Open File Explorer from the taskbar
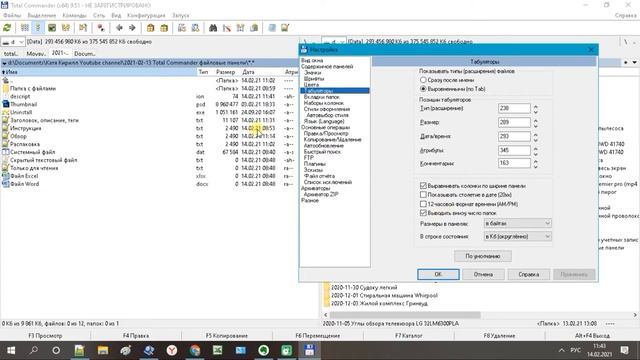This screenshot has width=640, height=360. click(103, 350)
